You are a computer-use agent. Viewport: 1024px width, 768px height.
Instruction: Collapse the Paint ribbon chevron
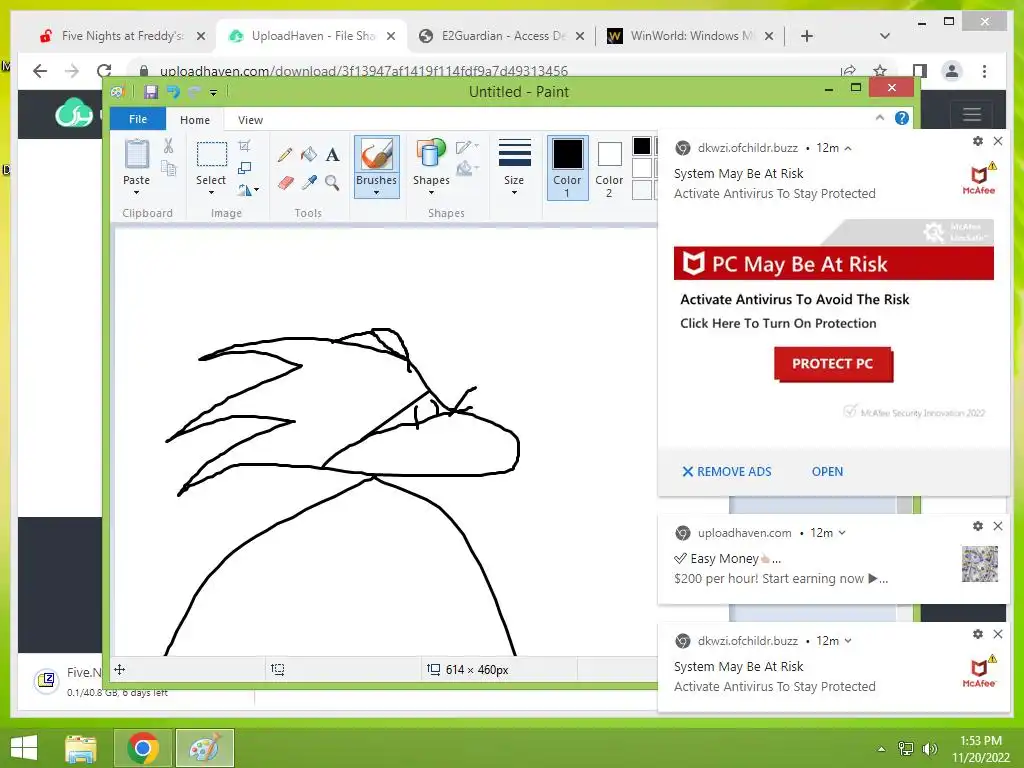pos(880,118)
